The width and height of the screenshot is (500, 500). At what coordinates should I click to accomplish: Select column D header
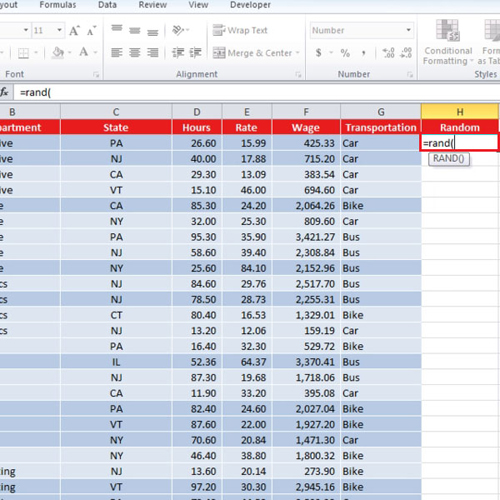coord(197,112)
